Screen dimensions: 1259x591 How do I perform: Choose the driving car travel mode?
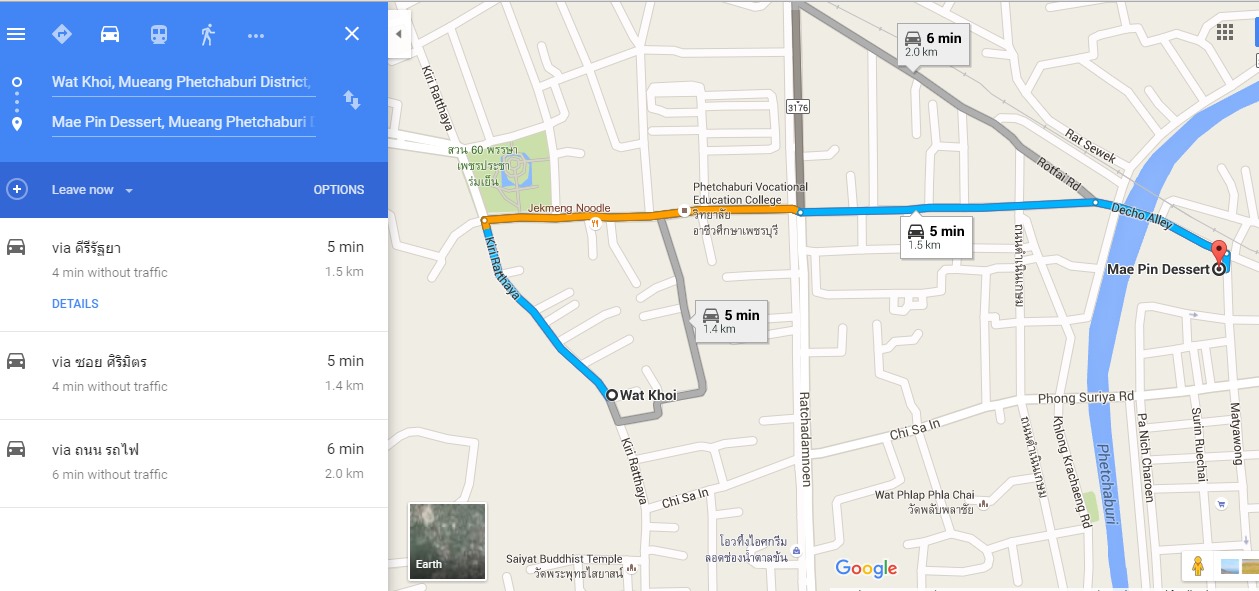coord(110,34)
